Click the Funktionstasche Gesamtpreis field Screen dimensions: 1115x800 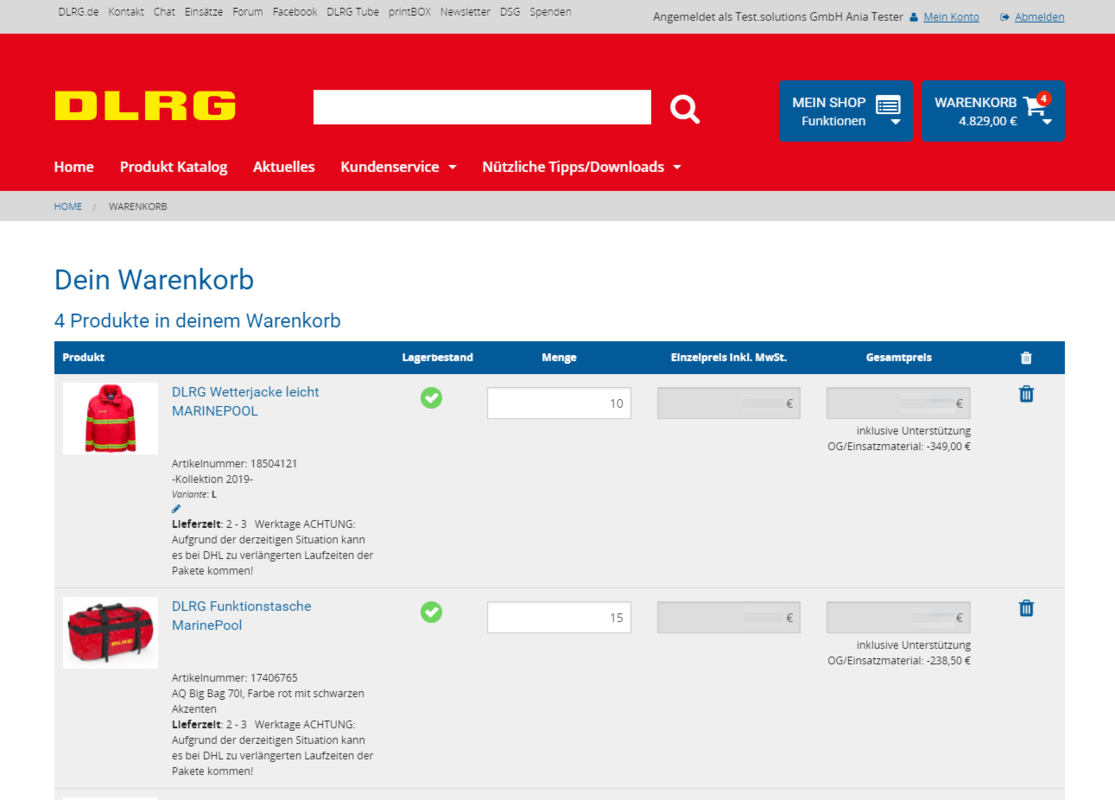[x=899, y=617]
